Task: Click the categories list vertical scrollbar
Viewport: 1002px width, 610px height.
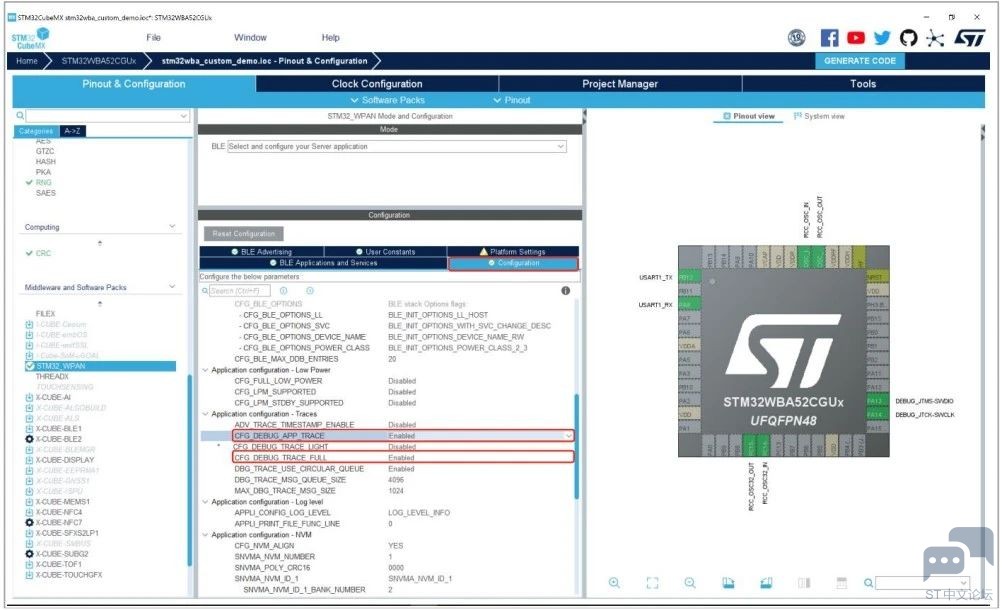Action: (x=190, y=469)
